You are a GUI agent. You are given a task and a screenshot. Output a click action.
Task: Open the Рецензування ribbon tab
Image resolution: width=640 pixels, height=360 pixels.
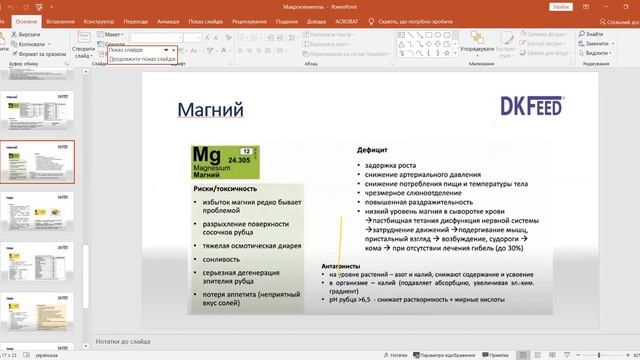[x=249, y=22]
